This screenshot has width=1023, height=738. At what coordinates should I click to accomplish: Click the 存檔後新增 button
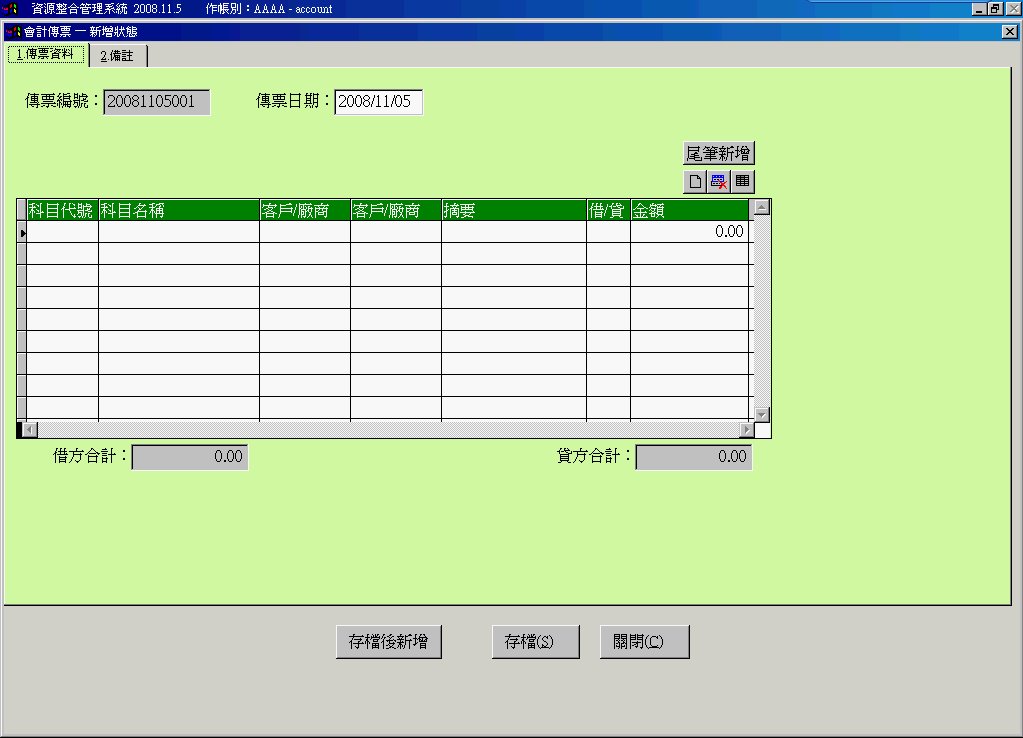click(389, 642)
